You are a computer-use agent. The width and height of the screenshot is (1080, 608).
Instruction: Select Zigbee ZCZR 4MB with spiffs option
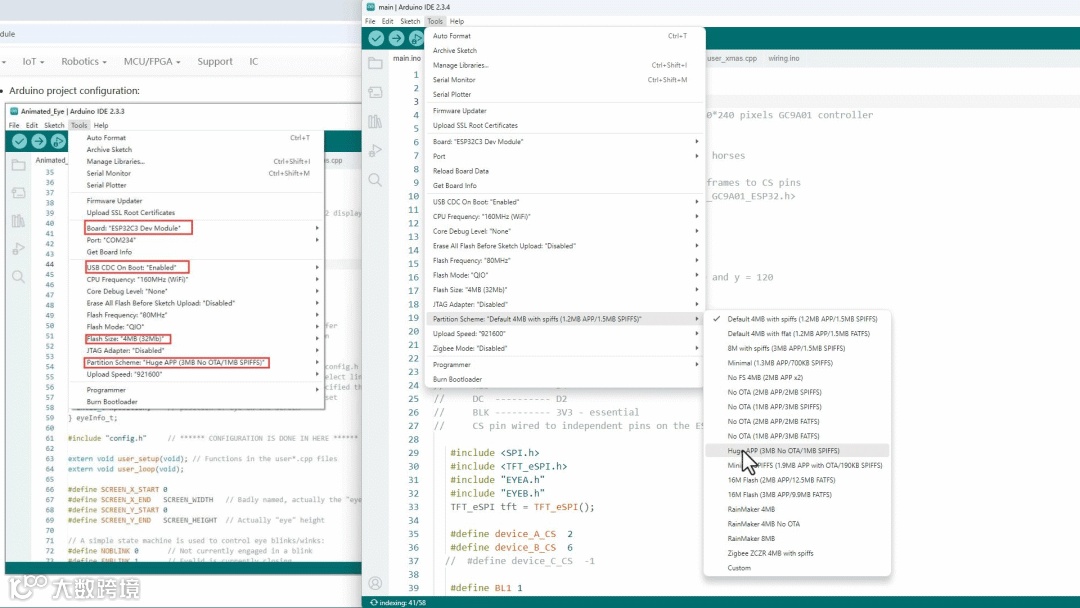point(797,553)
